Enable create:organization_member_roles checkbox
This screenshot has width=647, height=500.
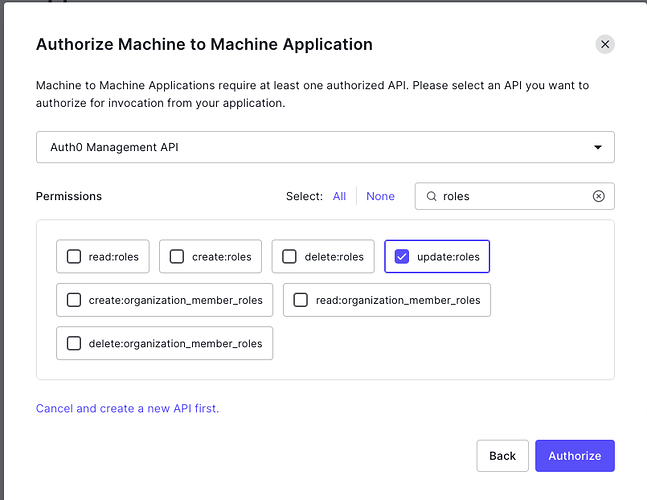click(x=74, y=300)
